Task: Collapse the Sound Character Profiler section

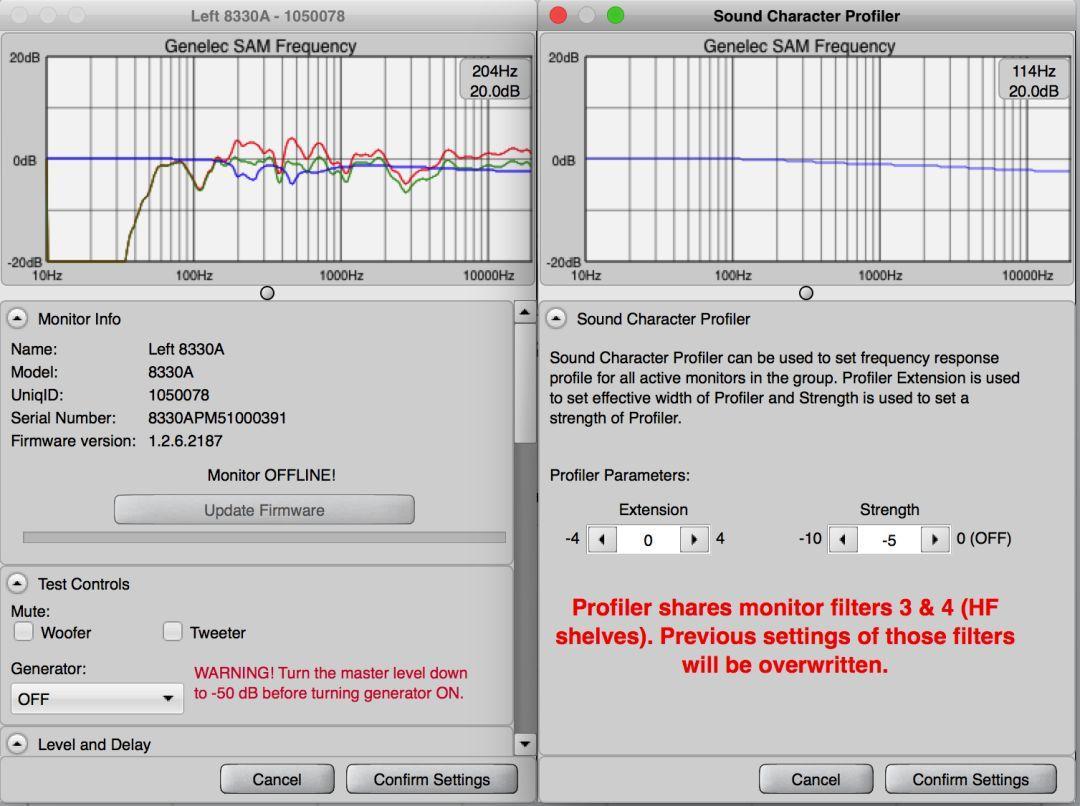Action: pos(556,319)
